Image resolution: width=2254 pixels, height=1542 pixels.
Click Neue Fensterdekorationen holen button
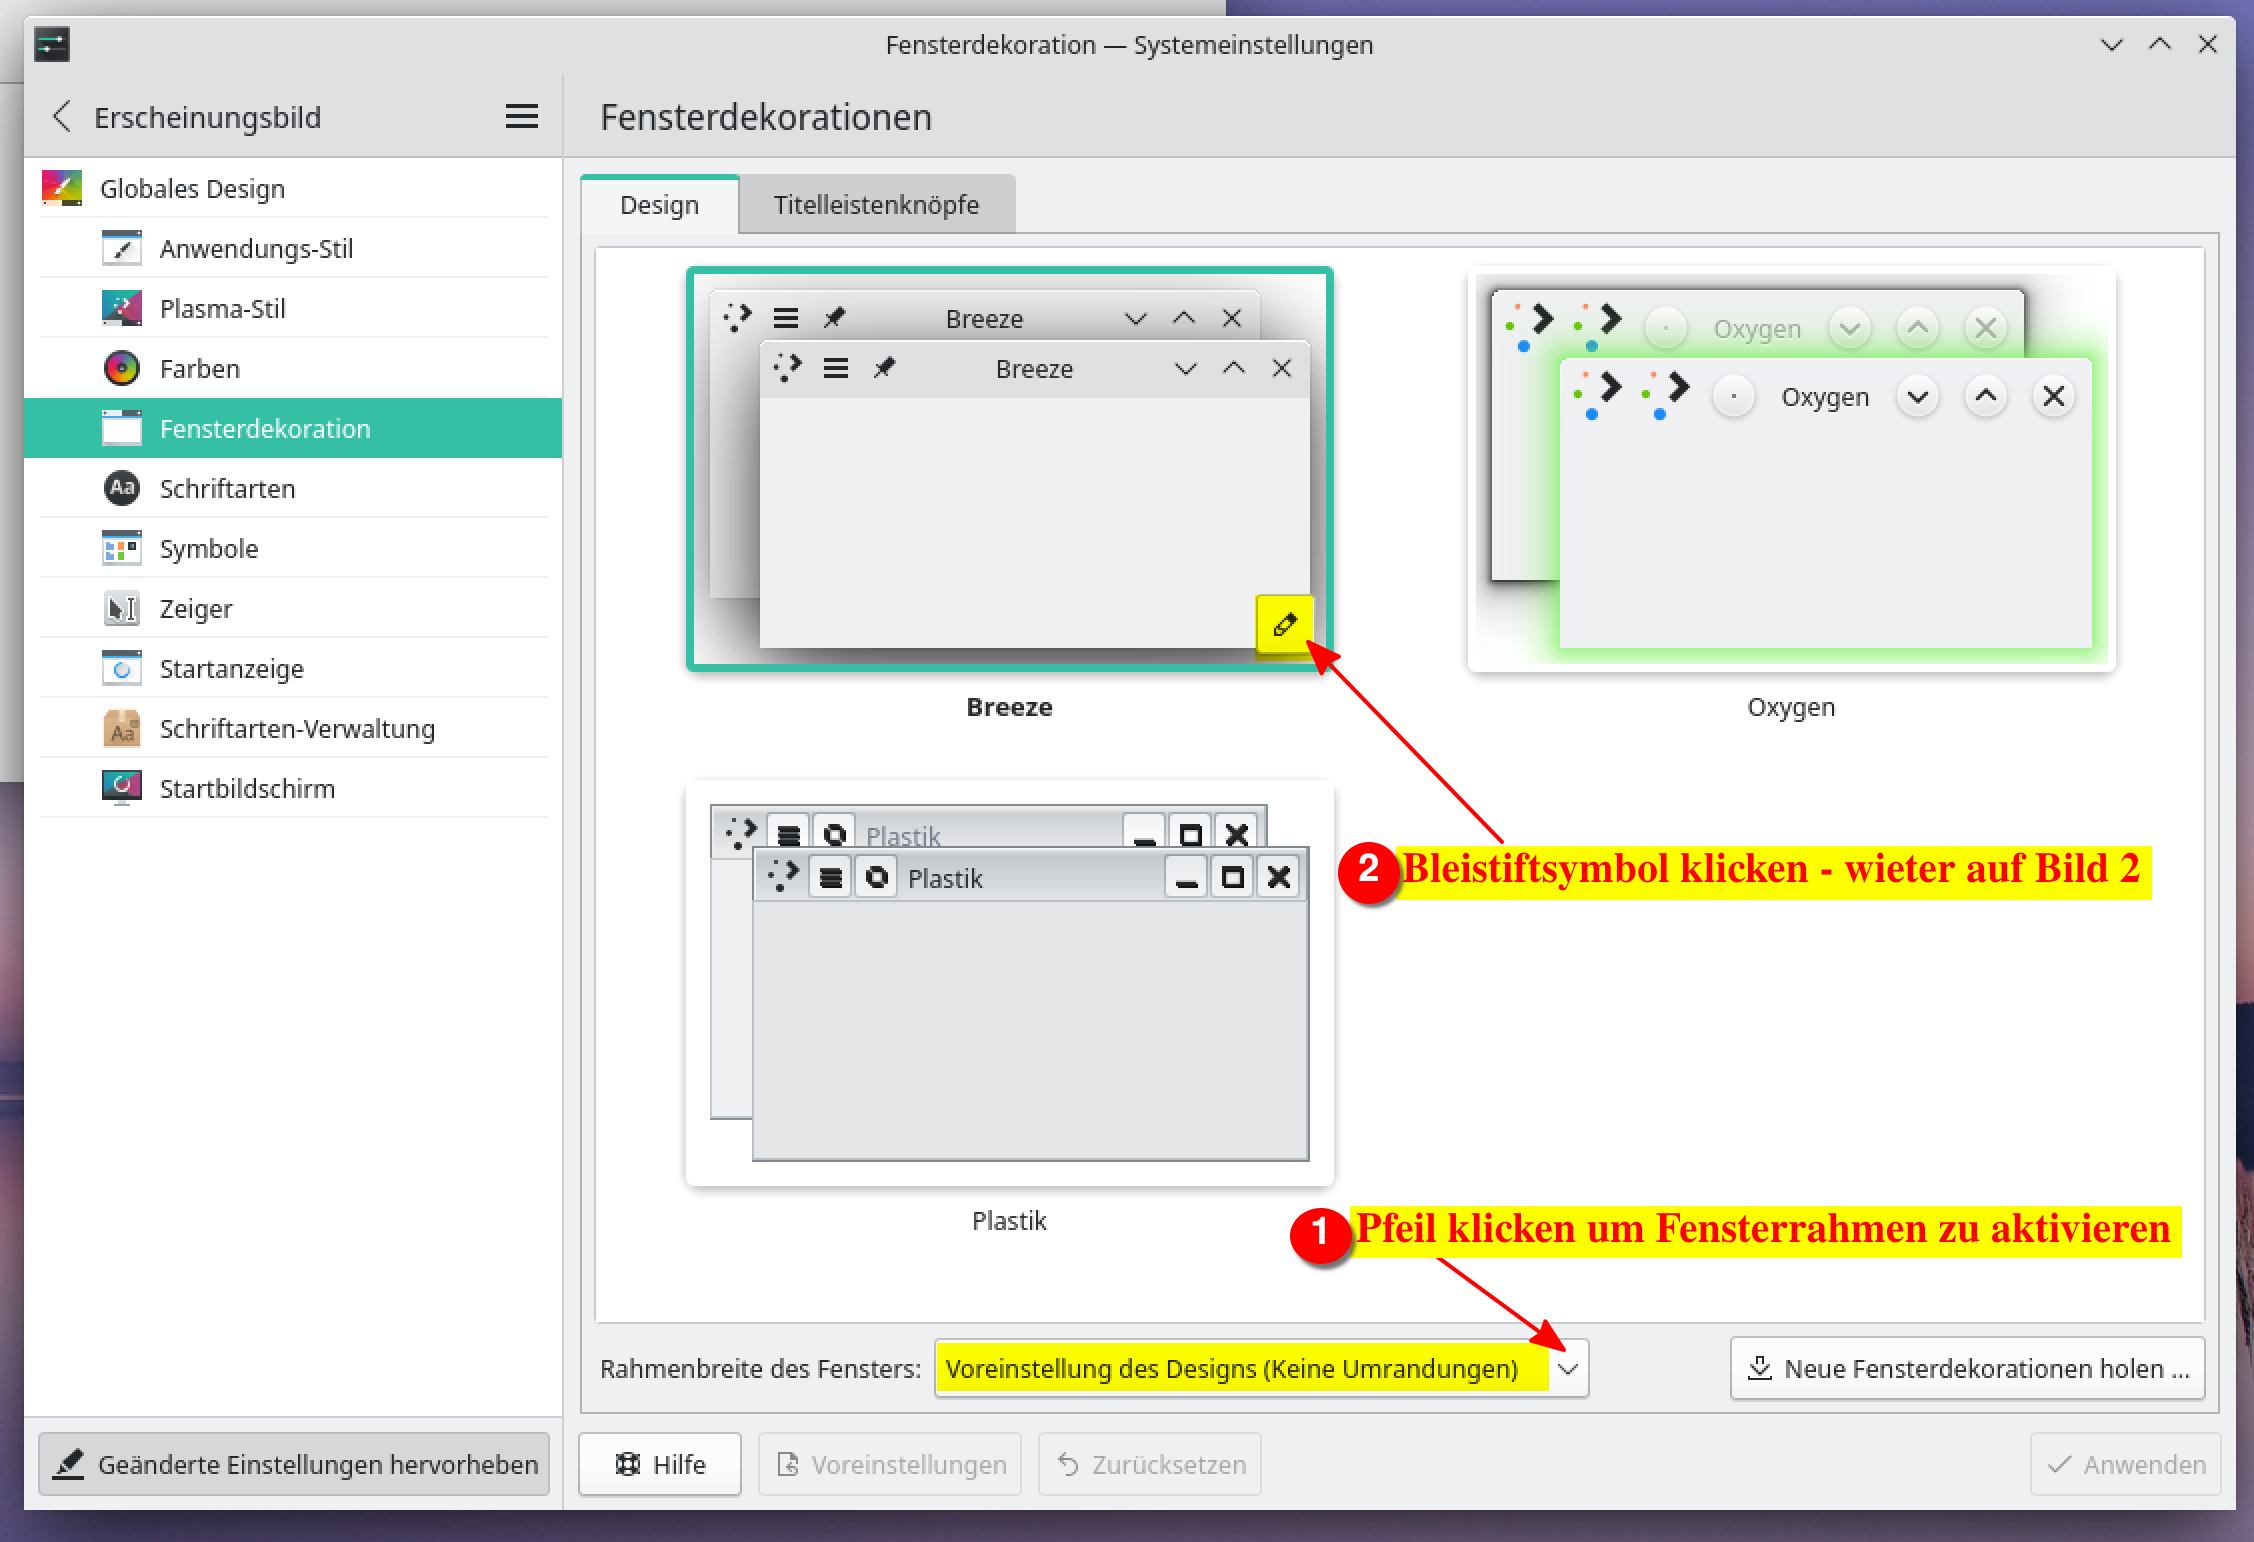pyautogui.click(x=1967, y=1368)
